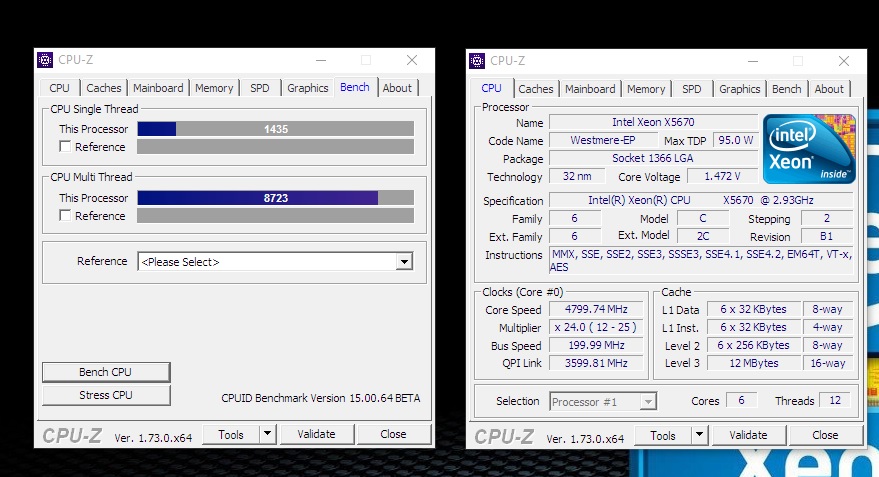Click Threads value 12
Viewport: 879px width, 477px height.
click(x=835, y=400)
